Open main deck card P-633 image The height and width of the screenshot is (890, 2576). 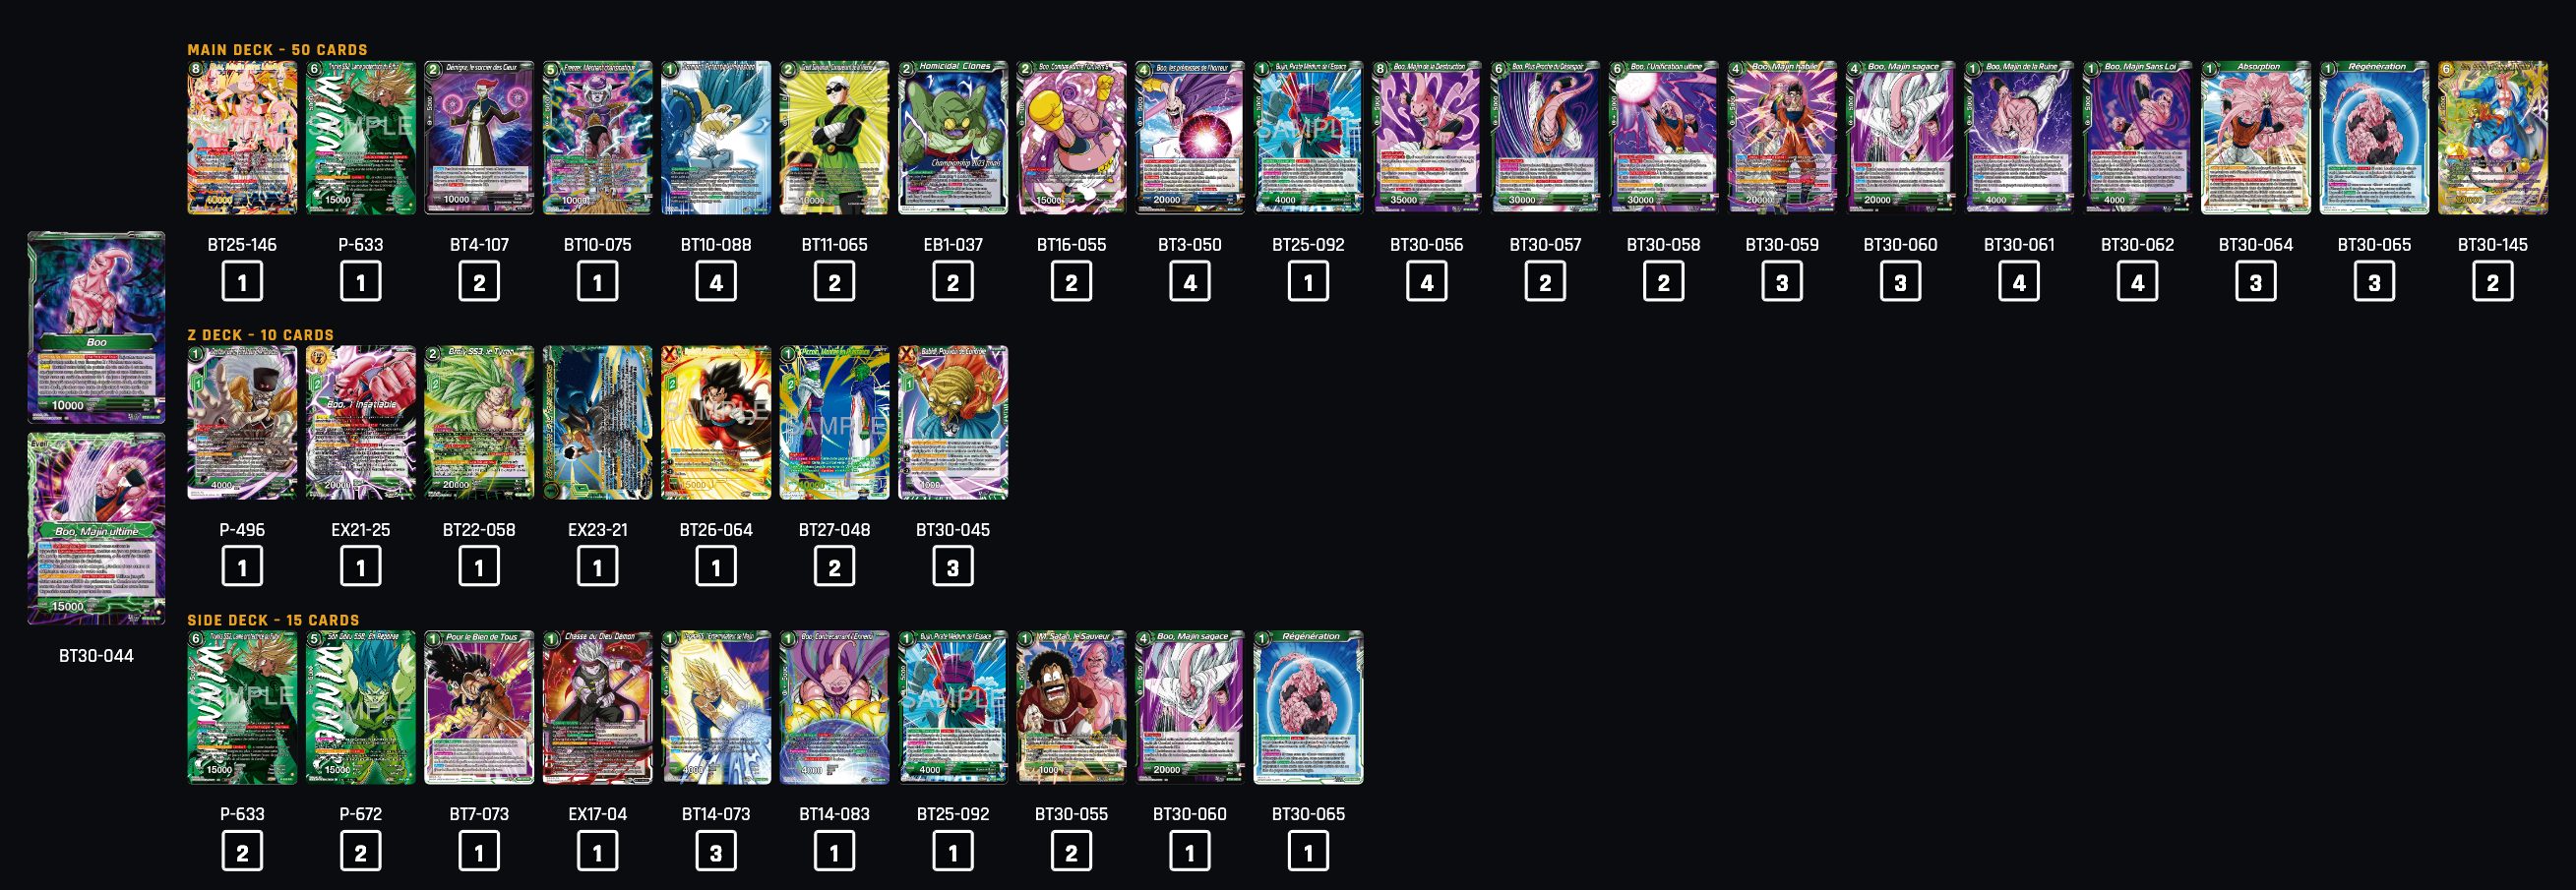(361, 138)
